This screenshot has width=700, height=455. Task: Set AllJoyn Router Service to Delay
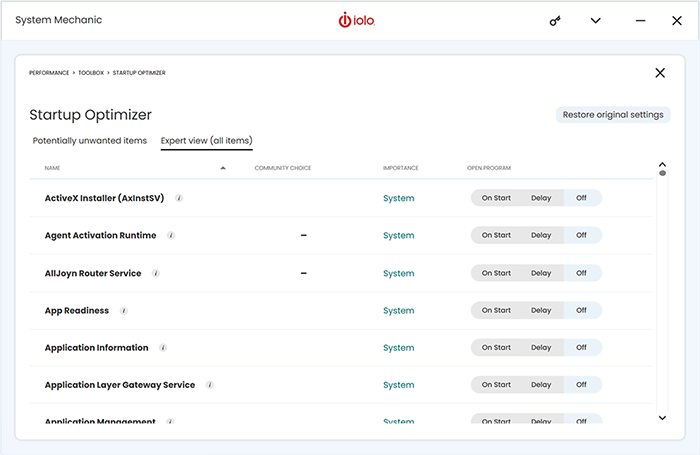[x=541, y=273]
